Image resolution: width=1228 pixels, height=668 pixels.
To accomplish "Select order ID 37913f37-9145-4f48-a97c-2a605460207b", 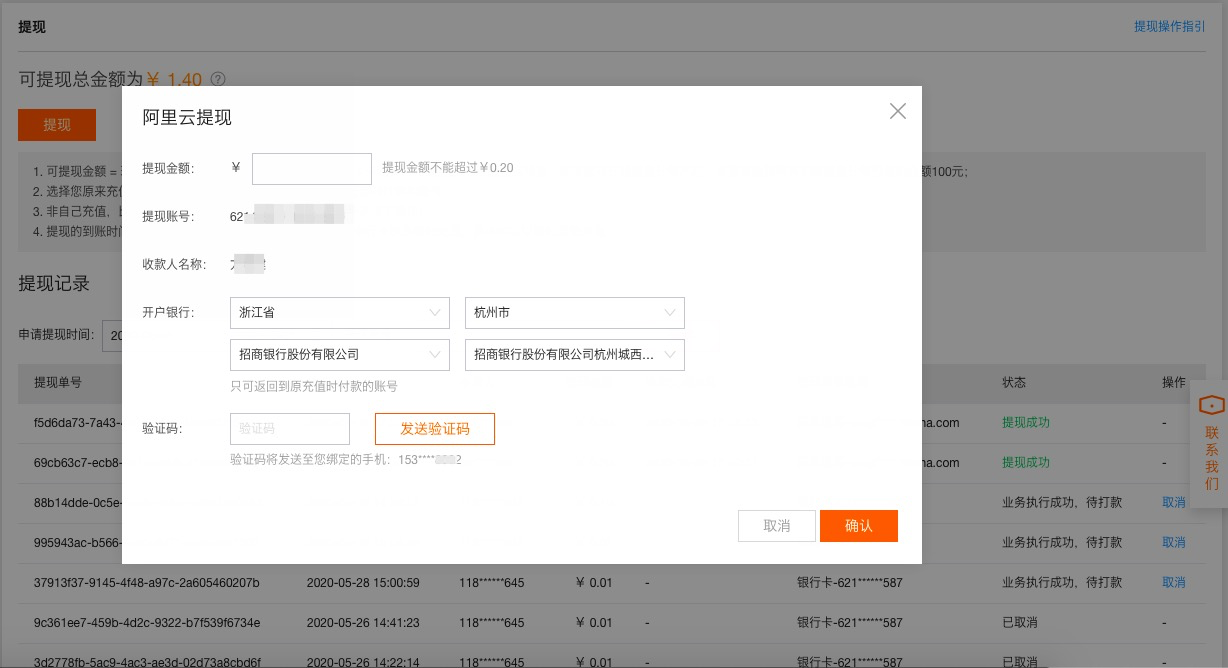I will (x=147, y=582).
